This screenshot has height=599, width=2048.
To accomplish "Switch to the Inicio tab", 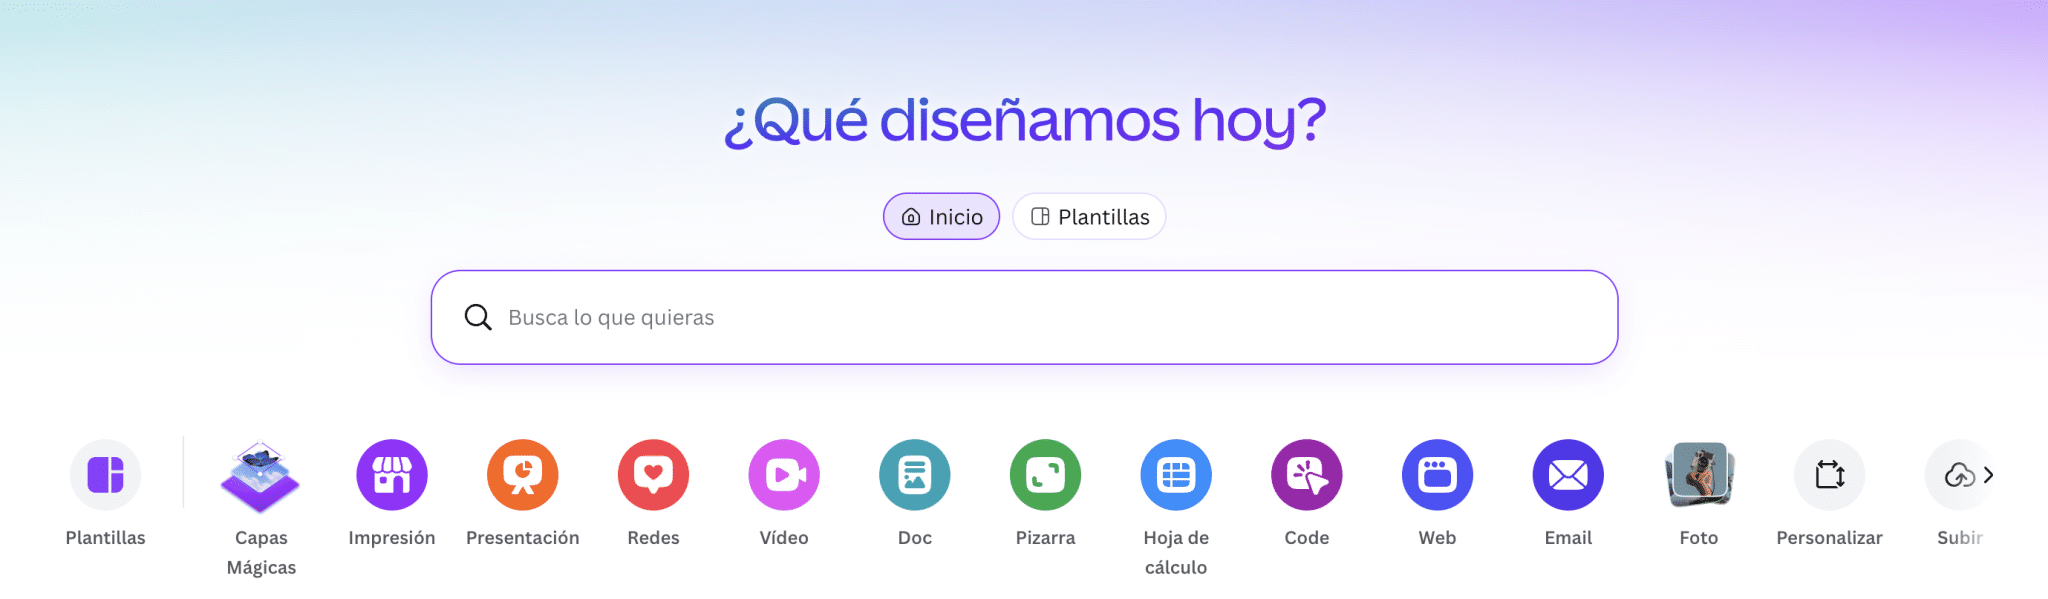I will coord(941,216).
